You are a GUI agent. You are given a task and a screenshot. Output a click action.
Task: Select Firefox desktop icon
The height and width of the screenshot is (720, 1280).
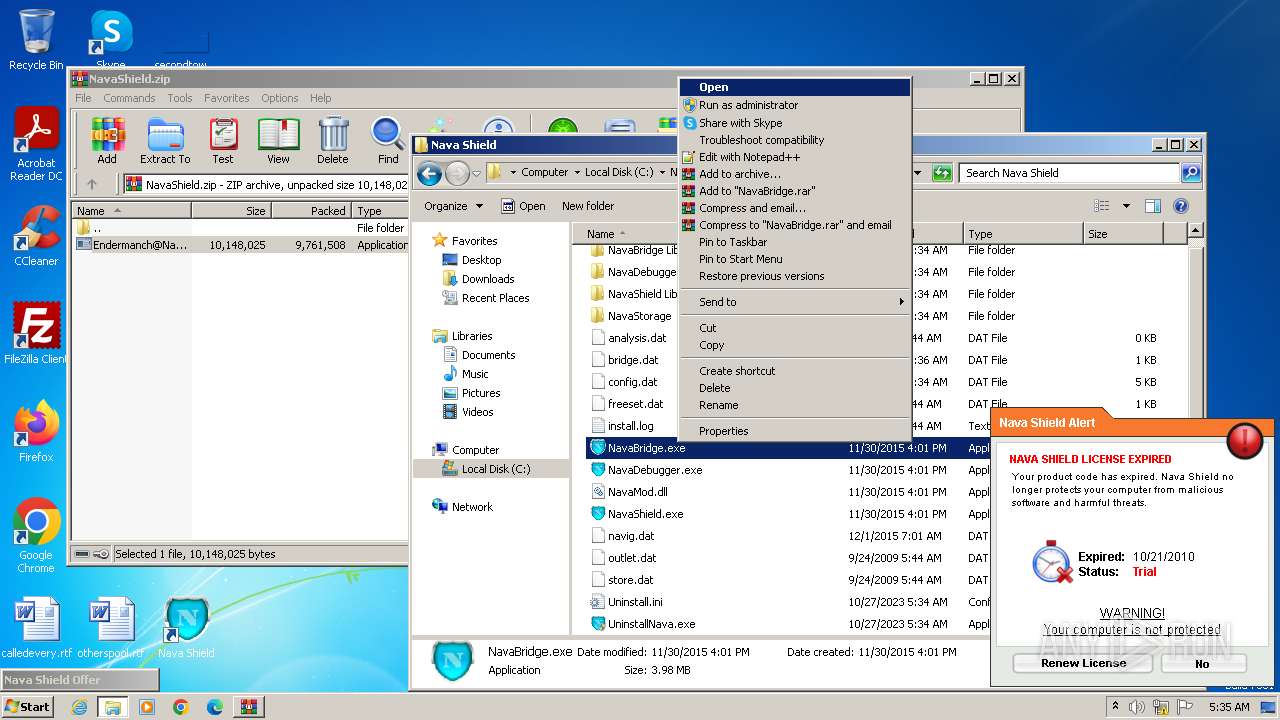pyautogui.click(x=36, y=431)
